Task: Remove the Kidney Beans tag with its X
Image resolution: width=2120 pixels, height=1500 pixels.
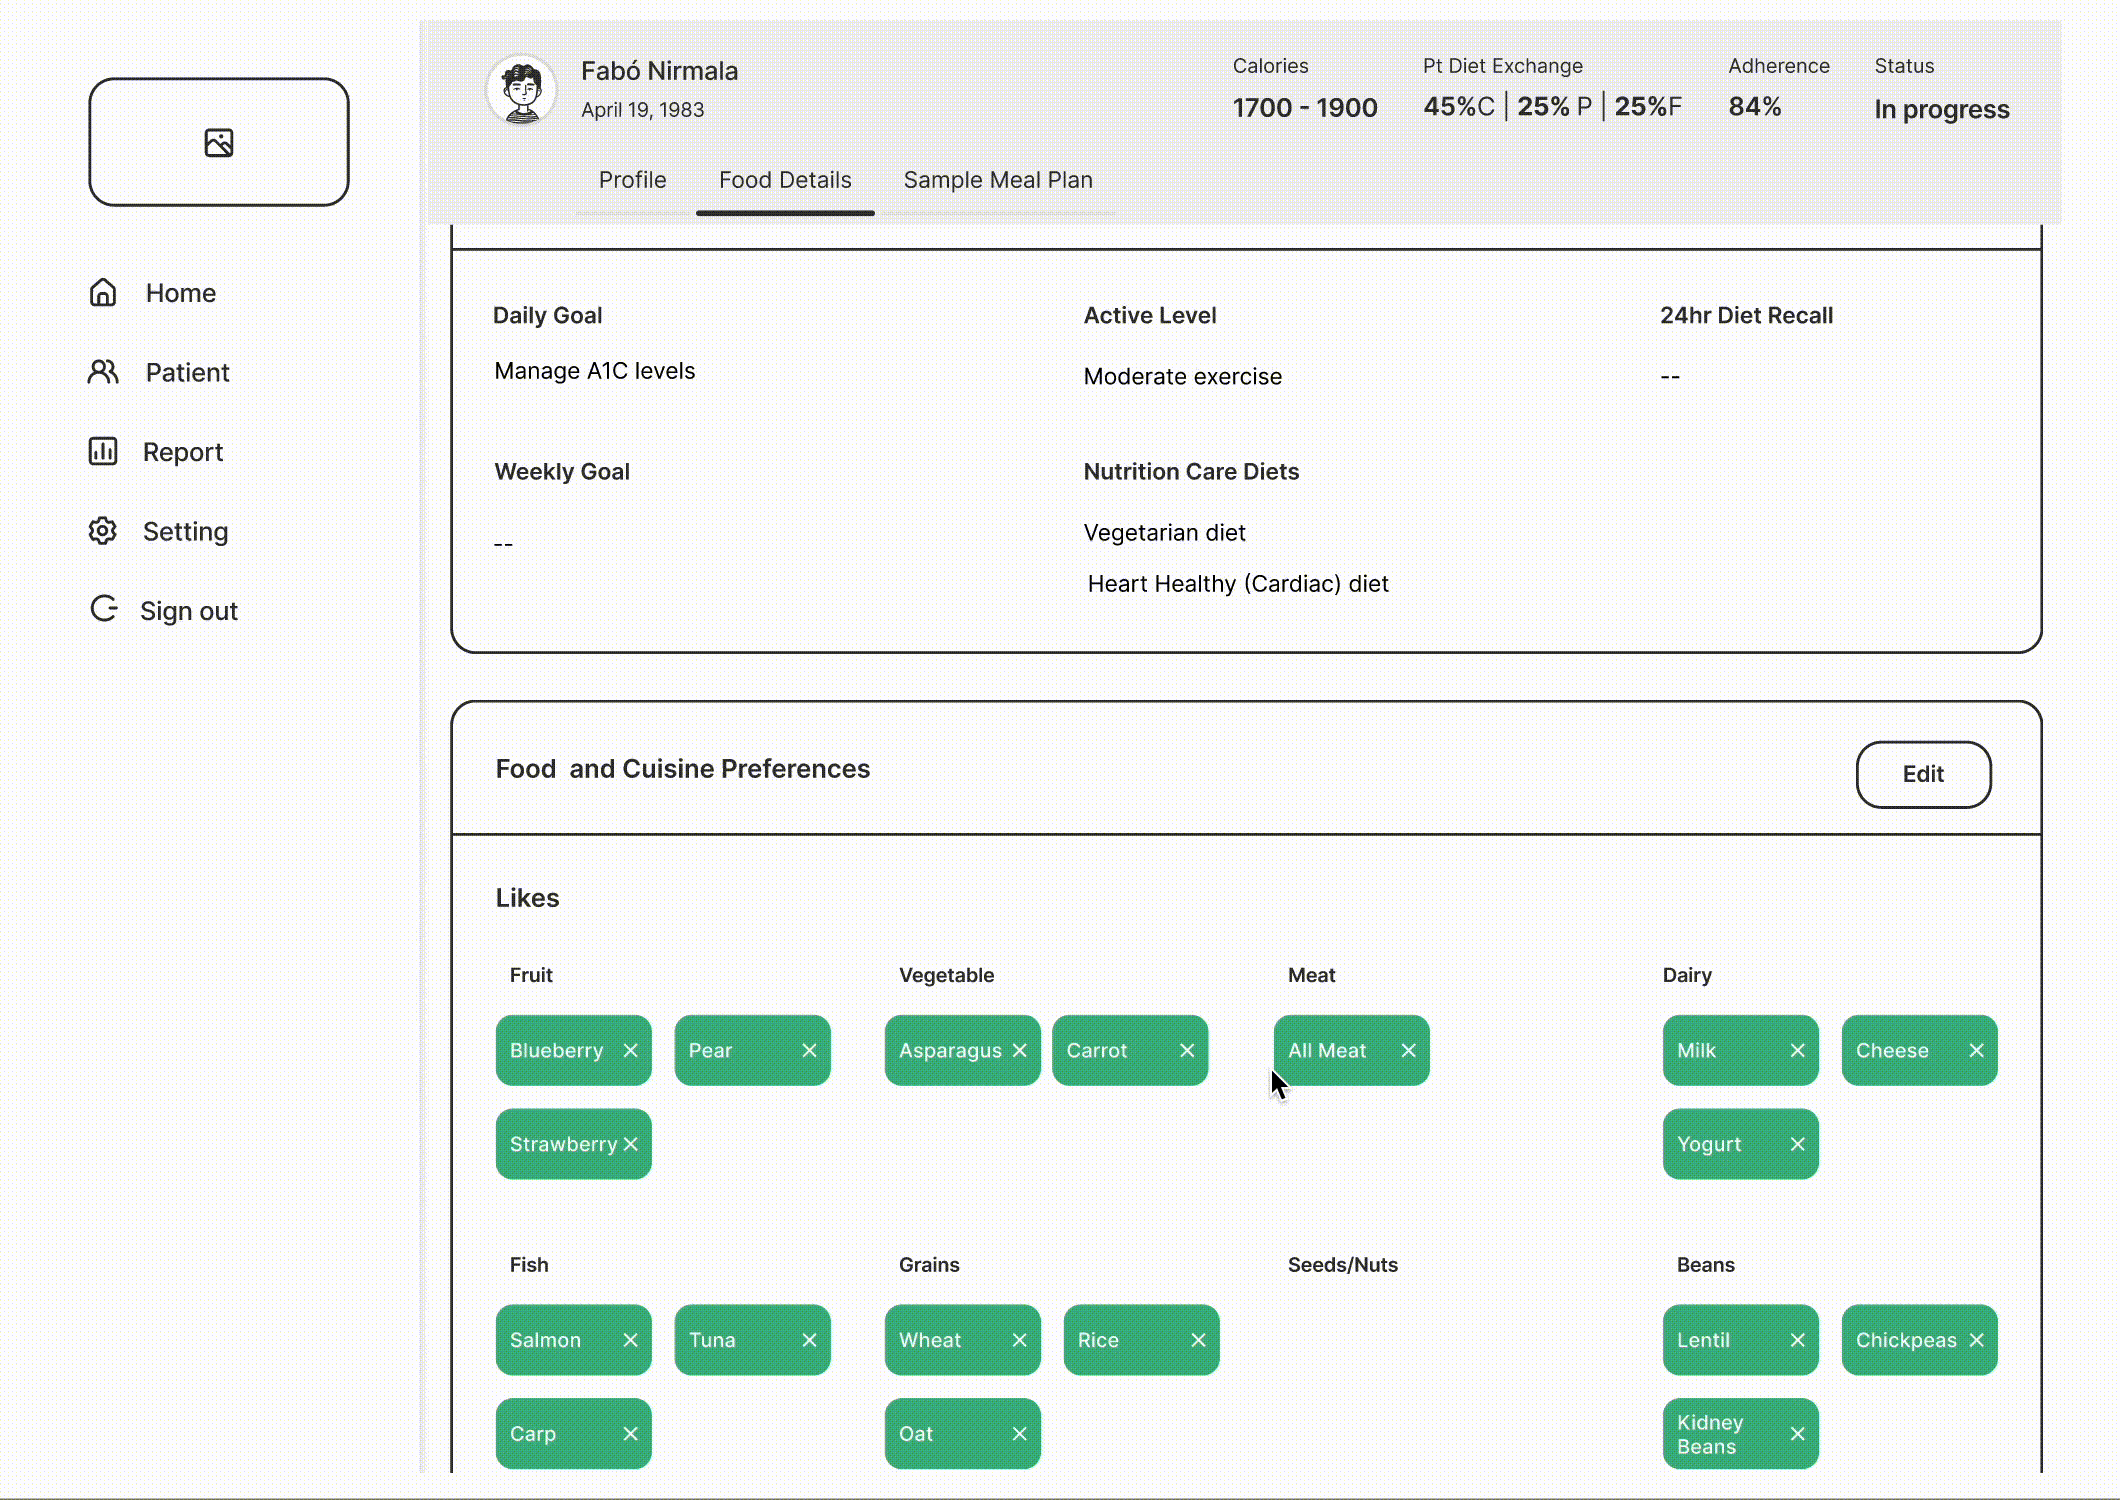Action: point(1797,1434)
